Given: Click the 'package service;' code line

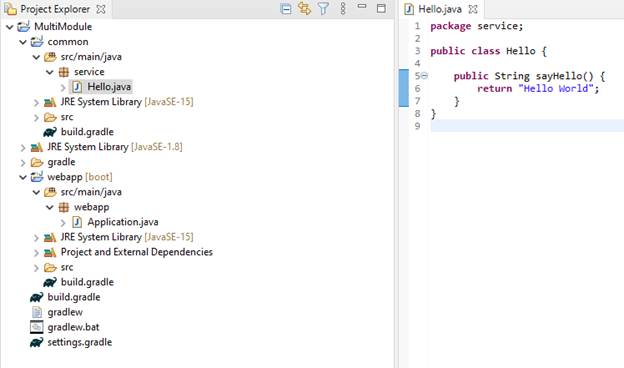Looking at the screenshot, I should (x=477, y=26).
